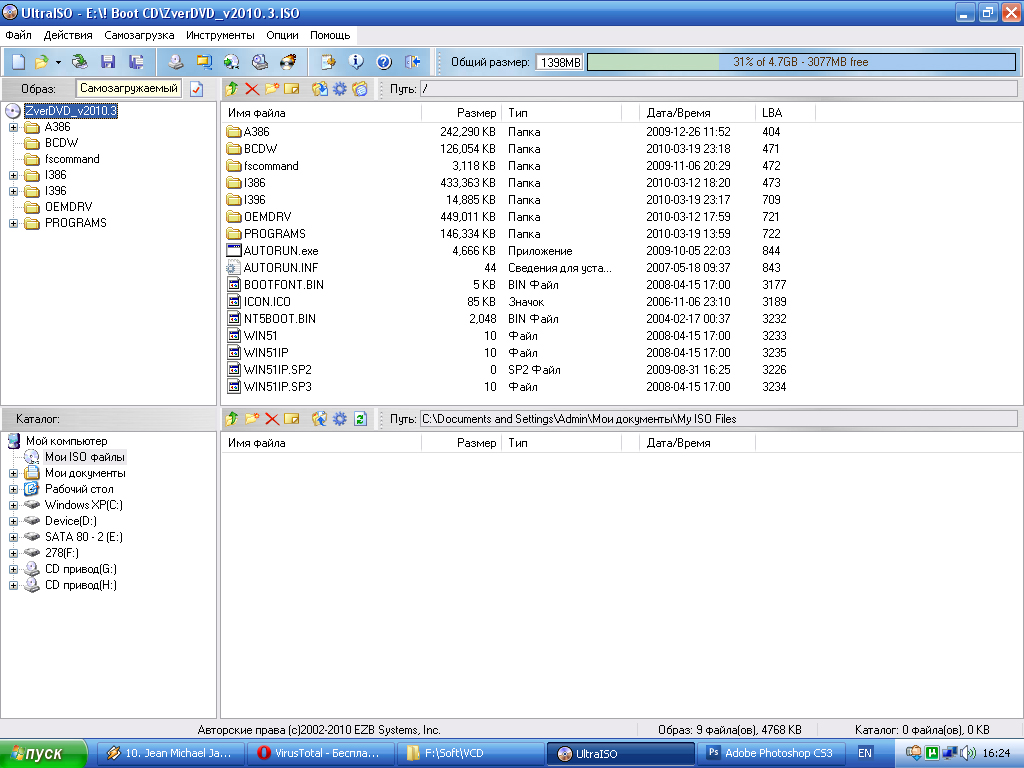Click red X Delete icon in image toolbar
Image resolution: width=1024 pixels, height=768 pixels.
click(x=251, y=89)
